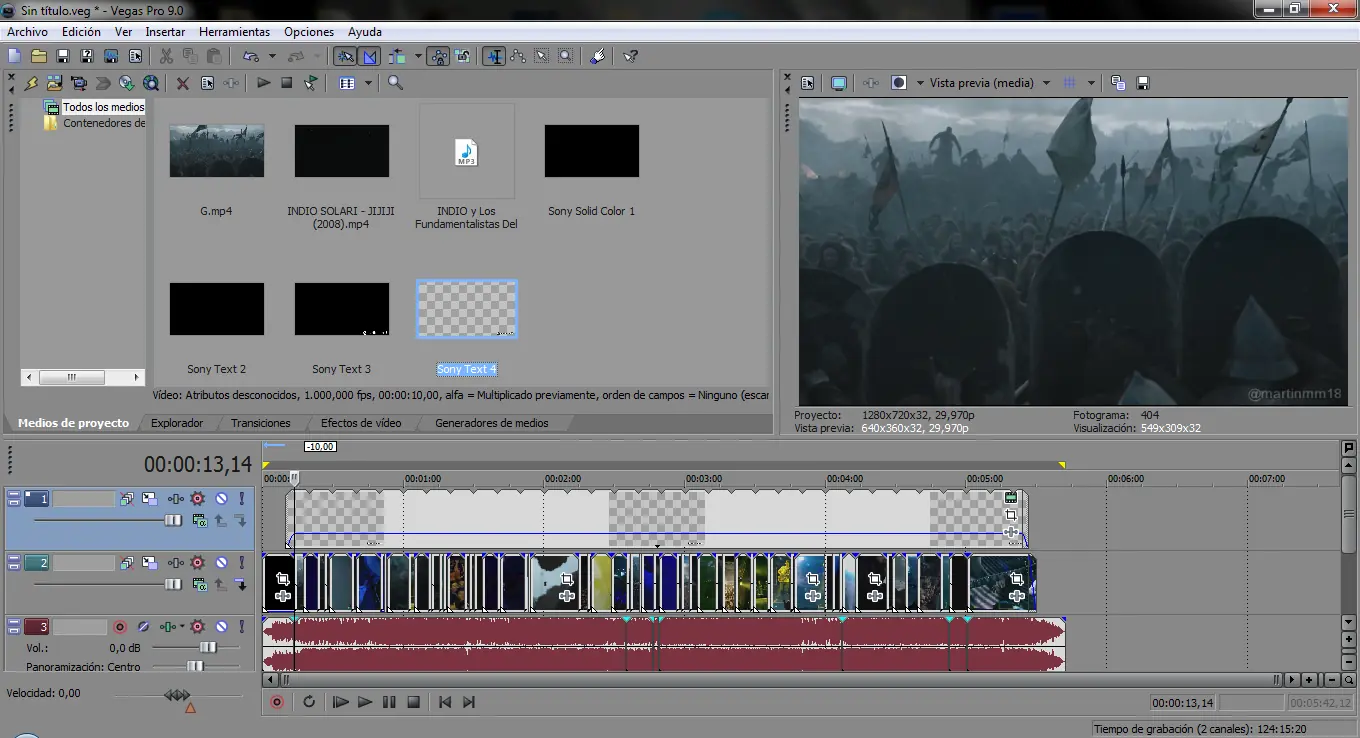Solo video track 2
The image size is (1360, 738).
click(241, 563)
